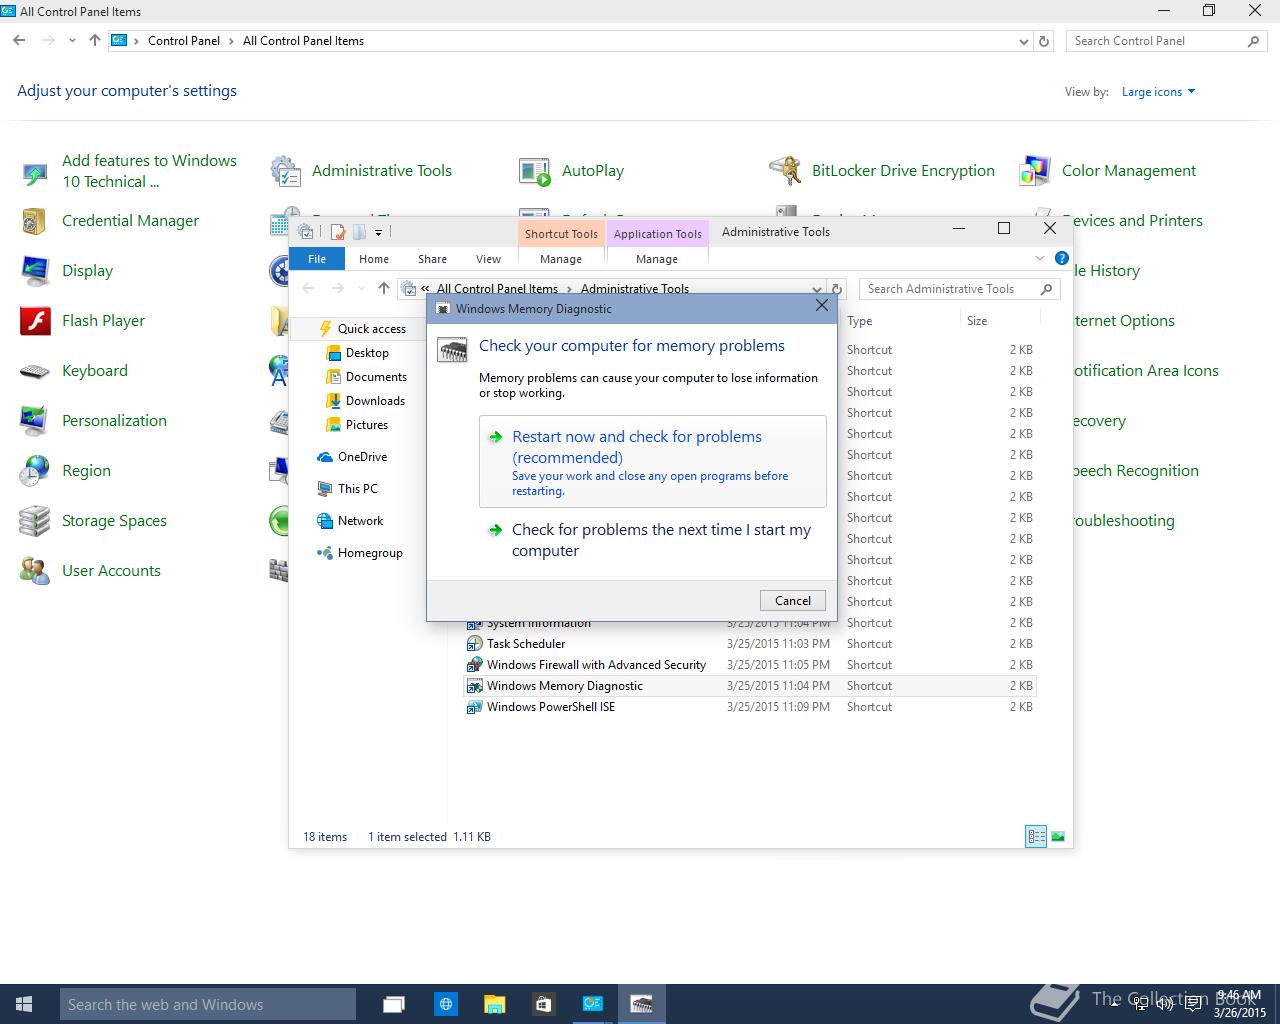Refresh the Control Panel window

pos(1044,42)
